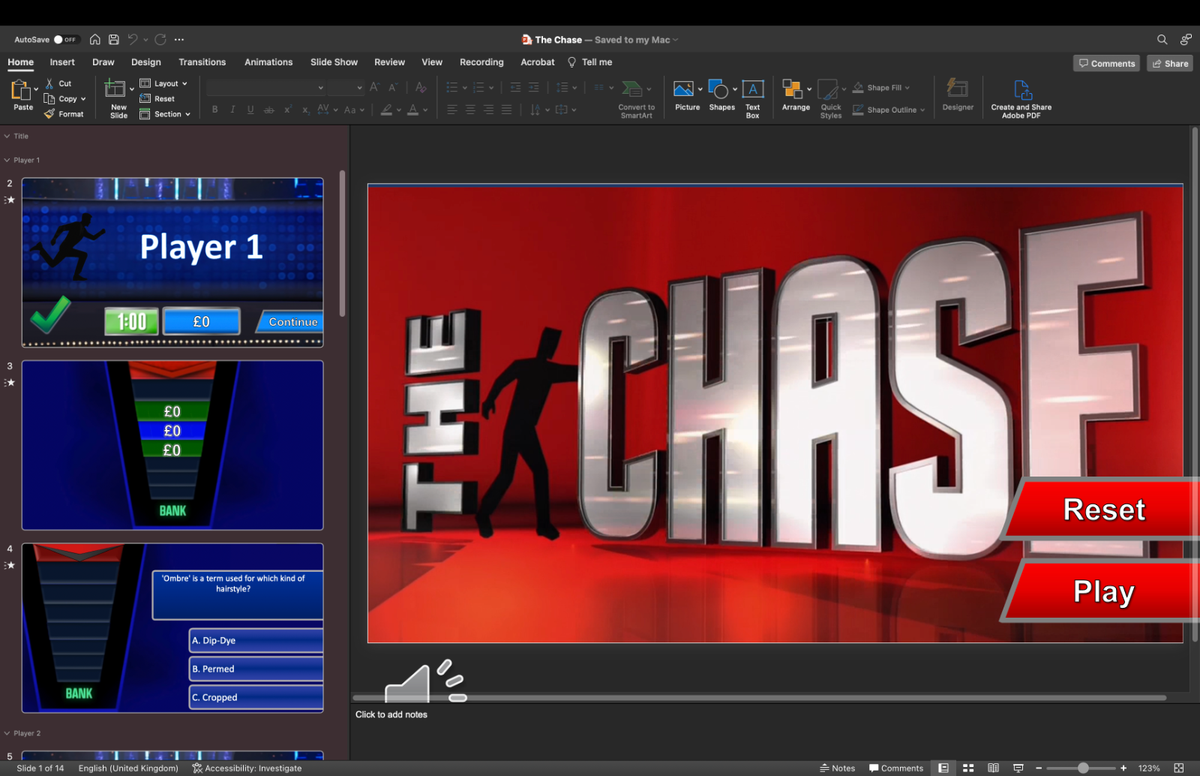Switch to Slide Sorter view icon
Viewport: 1200px width, 776px height.
coord(968,768)
